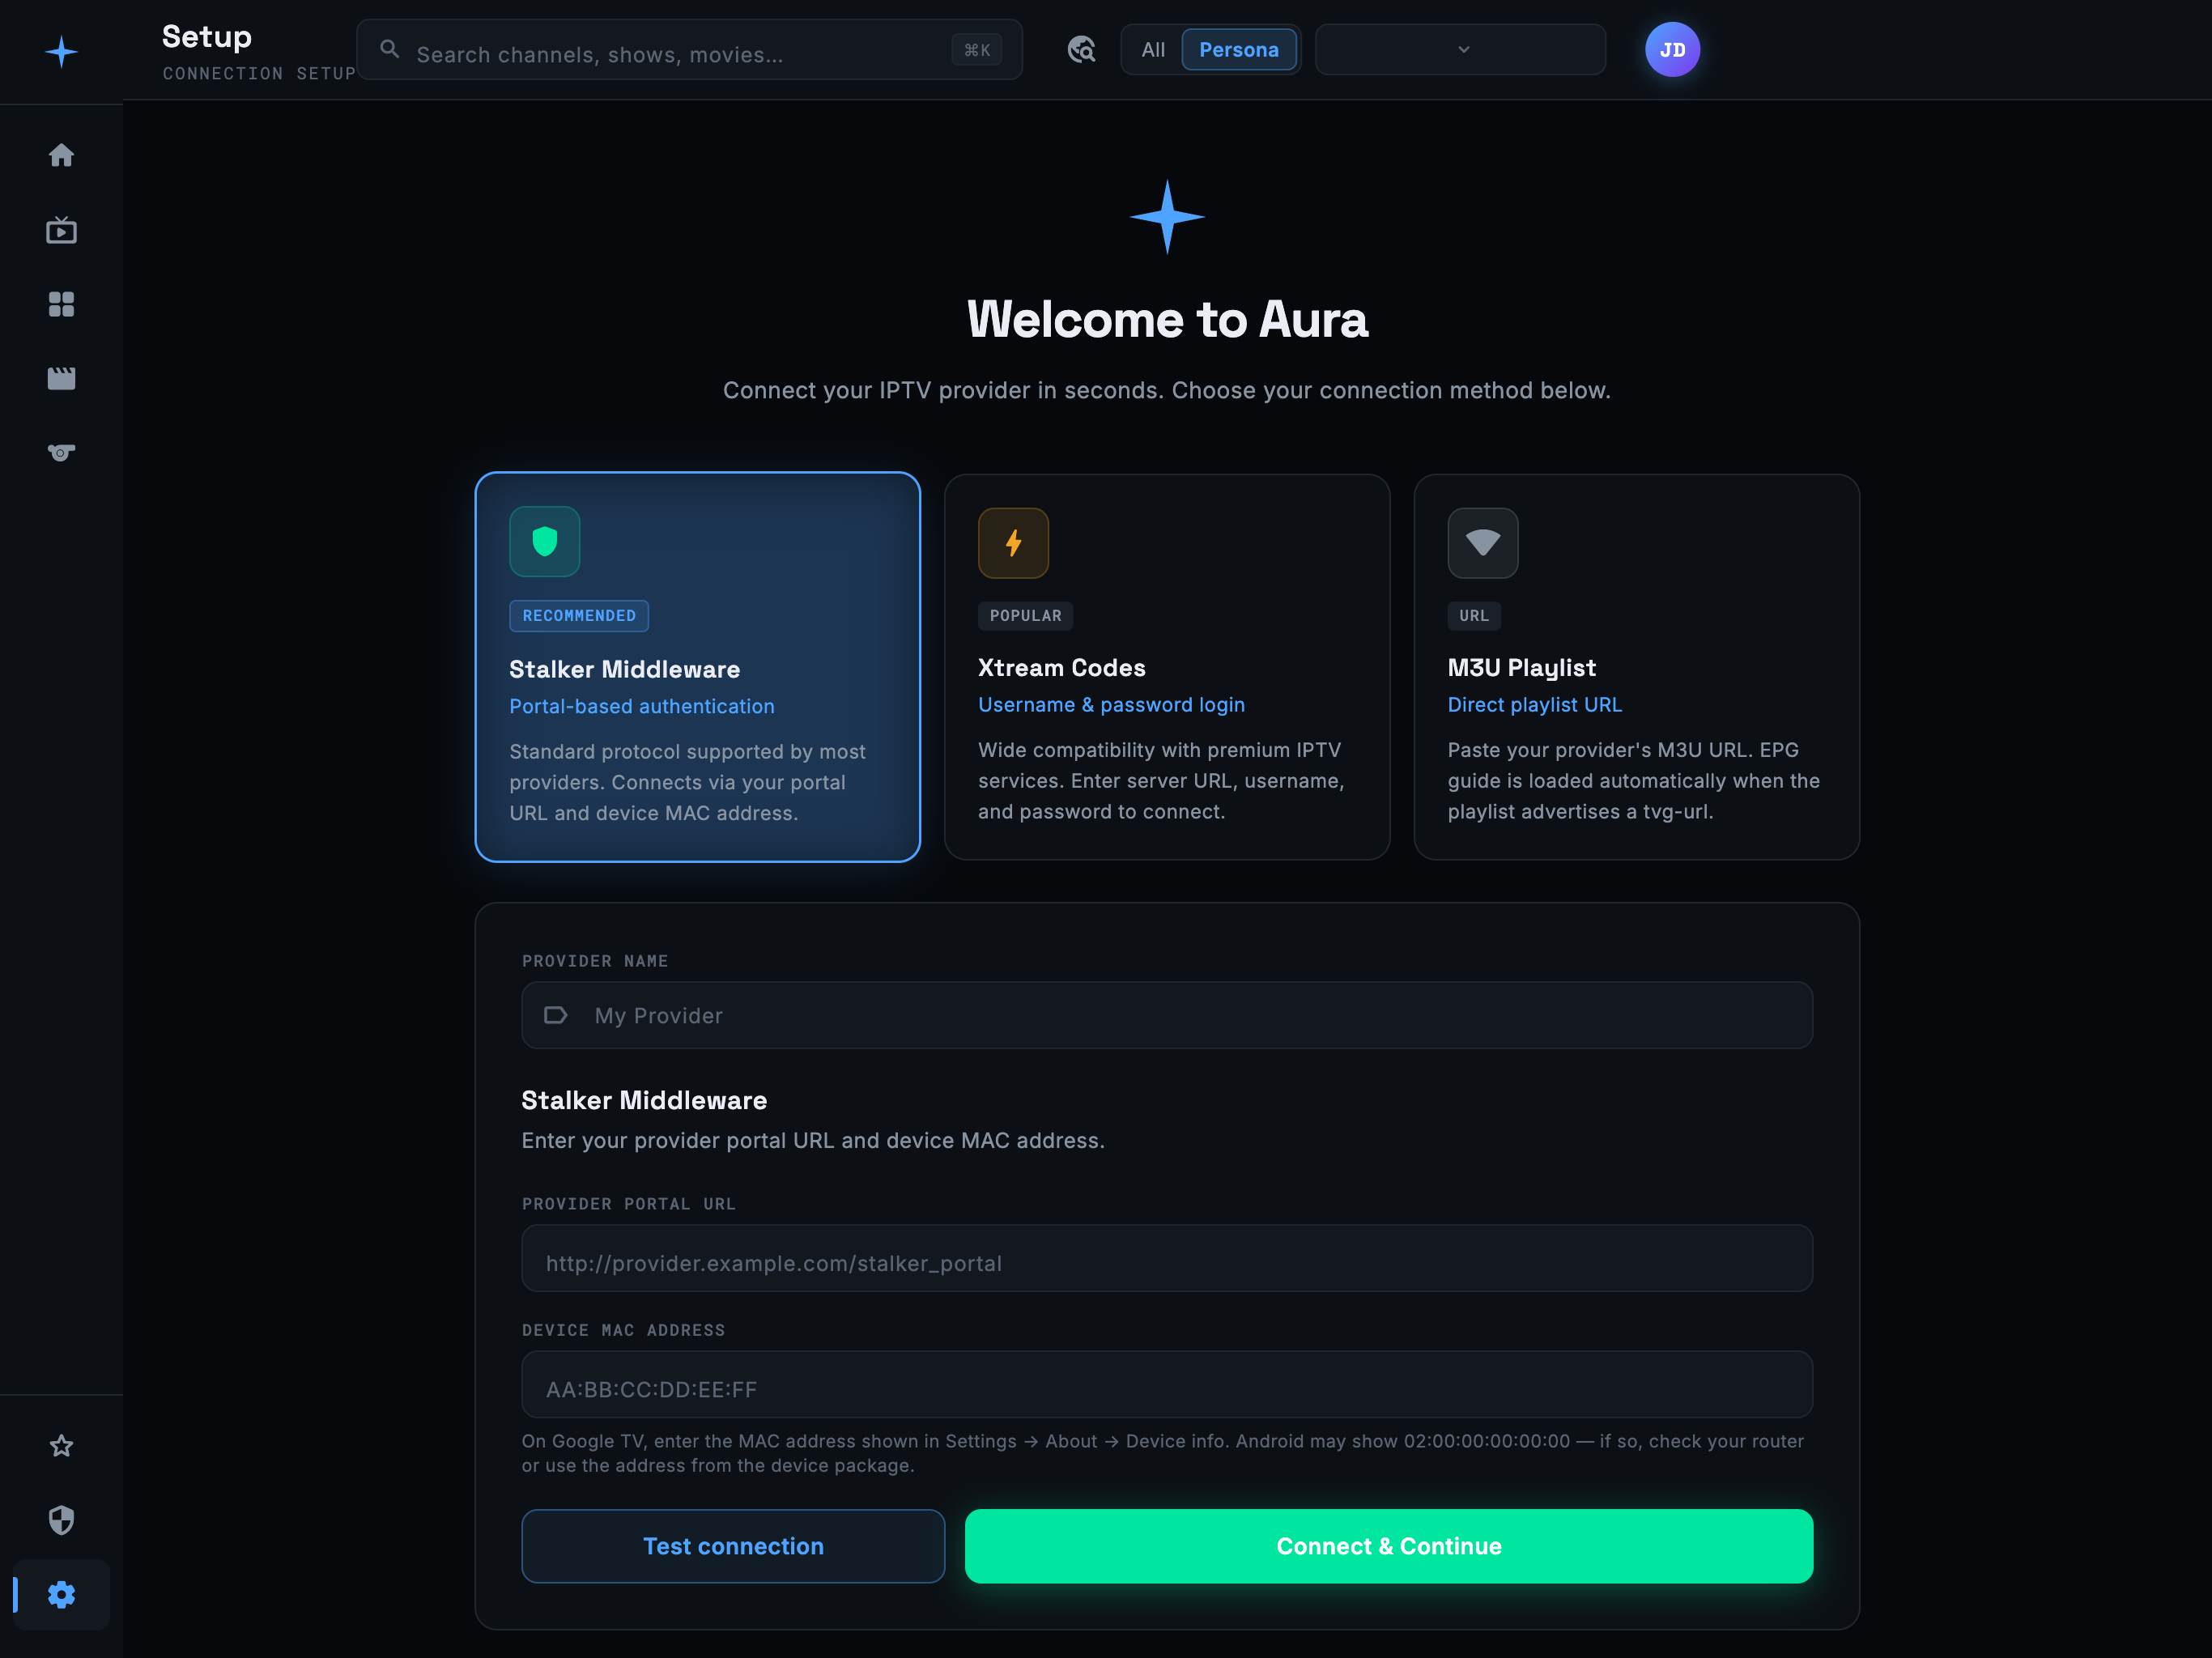
Task: Open the empty header dropdown
Action: tap(1460, 49)
